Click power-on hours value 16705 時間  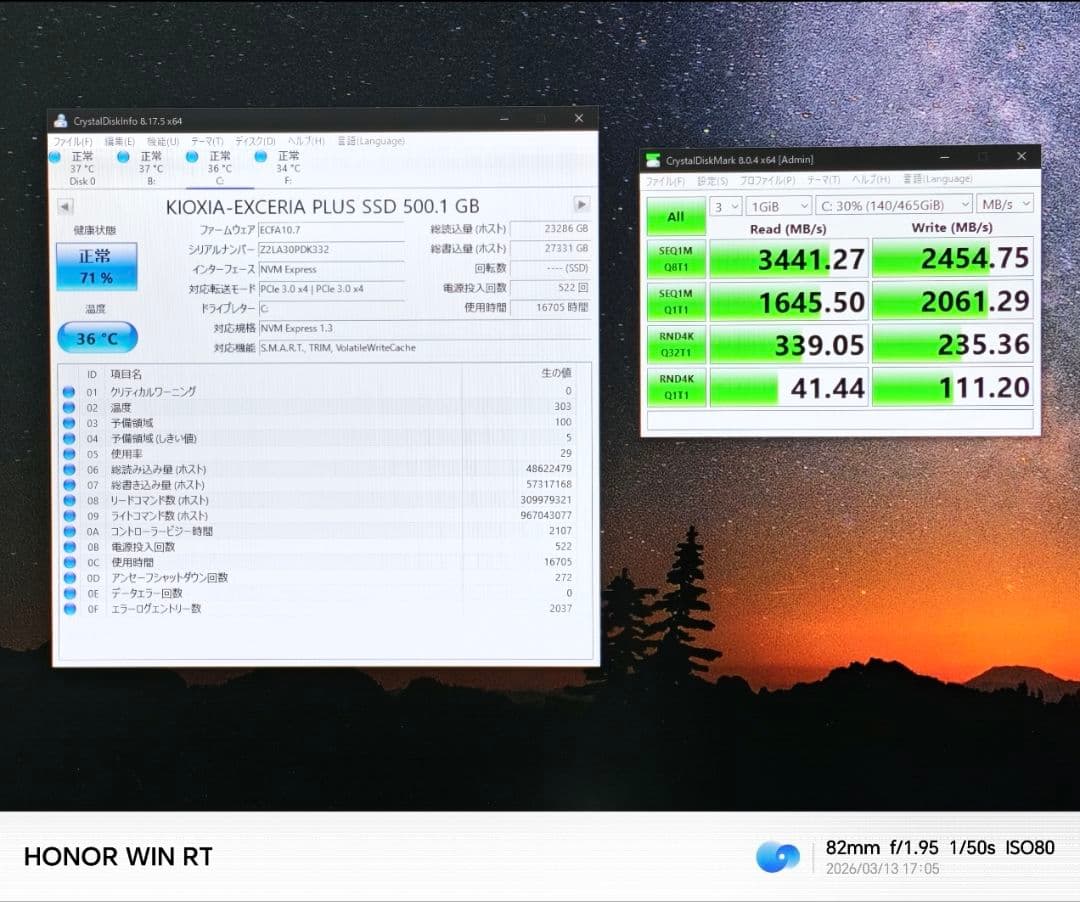[x=550, y=307]
